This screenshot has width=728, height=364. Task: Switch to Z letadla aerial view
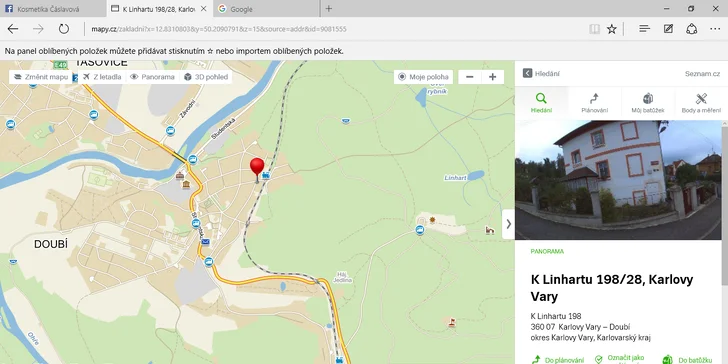[102, 77]
